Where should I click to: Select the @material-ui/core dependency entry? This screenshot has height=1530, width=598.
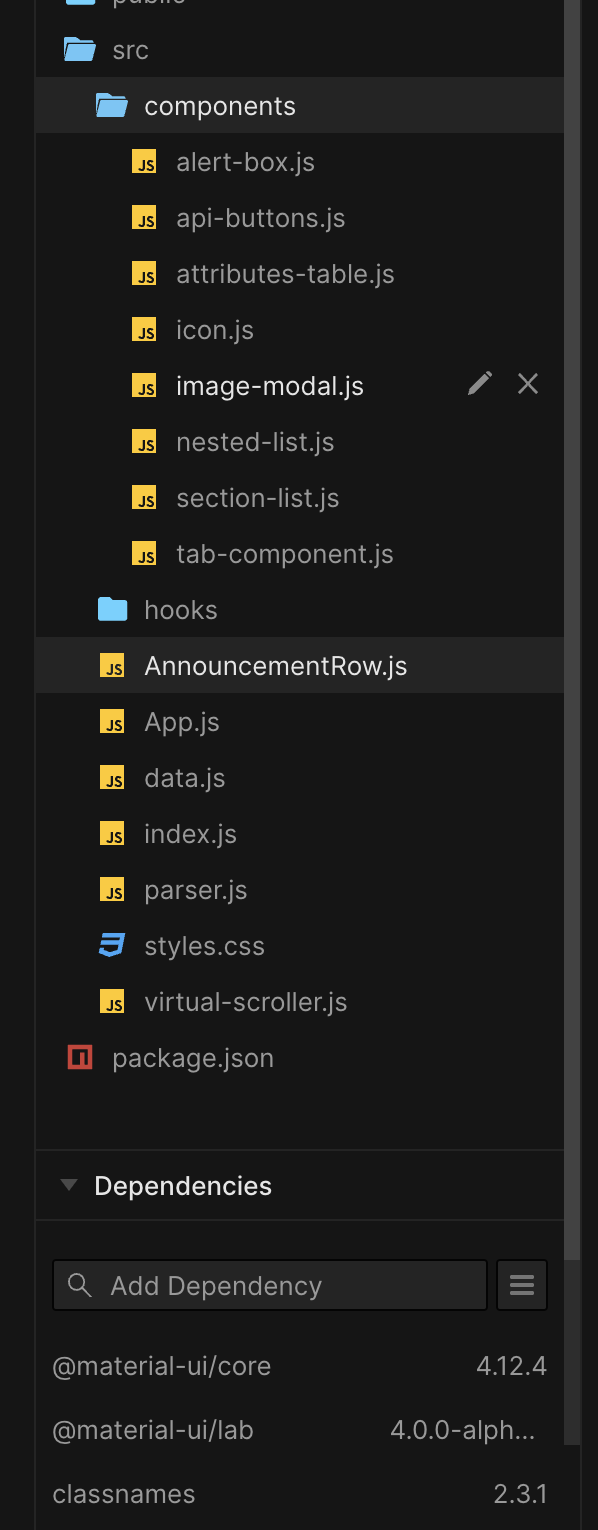[x=162, y=1366]
